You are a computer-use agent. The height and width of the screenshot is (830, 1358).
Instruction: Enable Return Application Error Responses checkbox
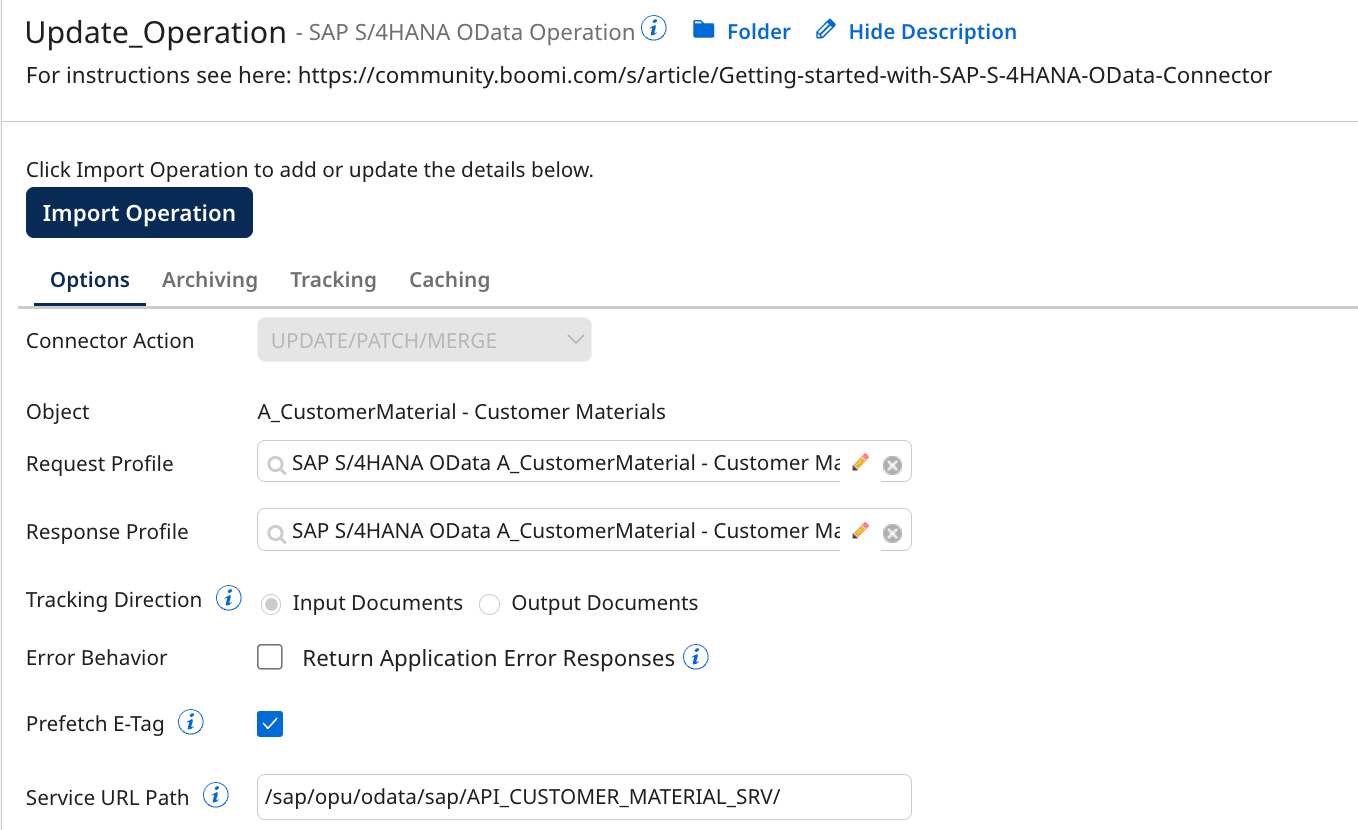pyautogui.click(x=270, y=657)
